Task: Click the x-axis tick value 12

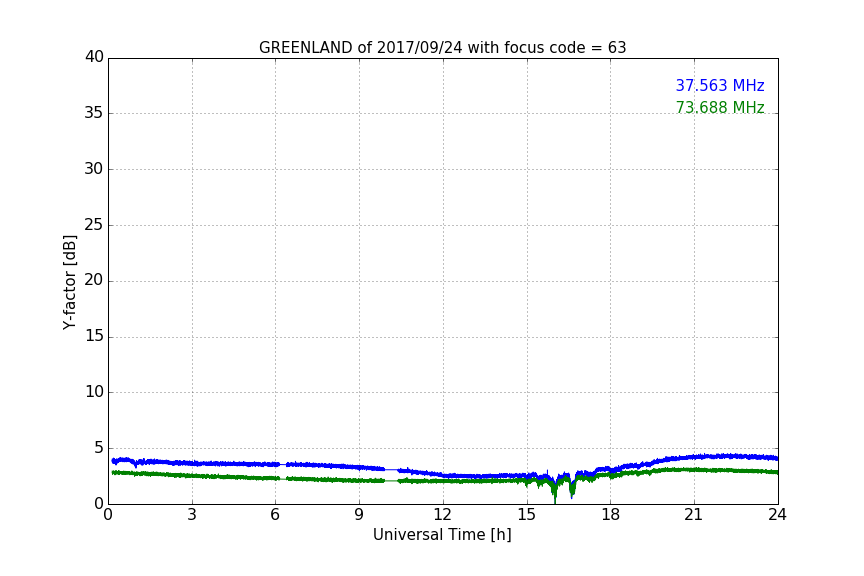Action: click(x=442, y=515)
